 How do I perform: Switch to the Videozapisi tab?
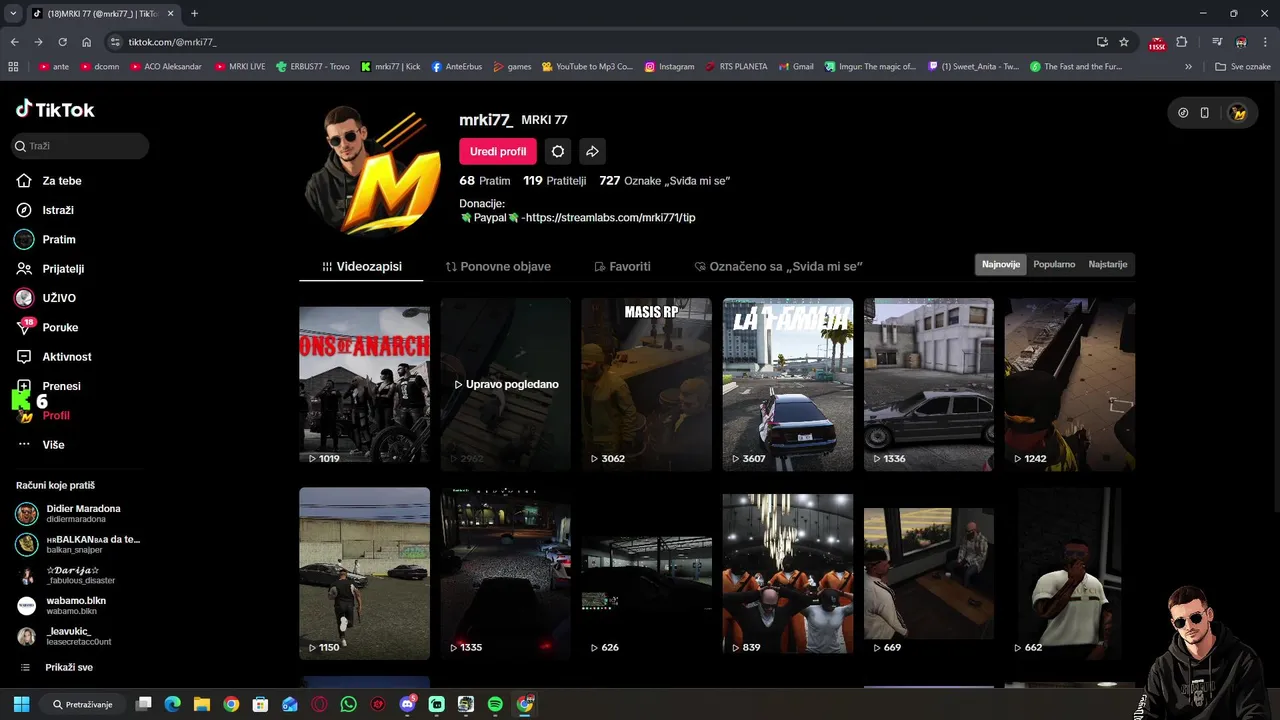click(361, 267)
